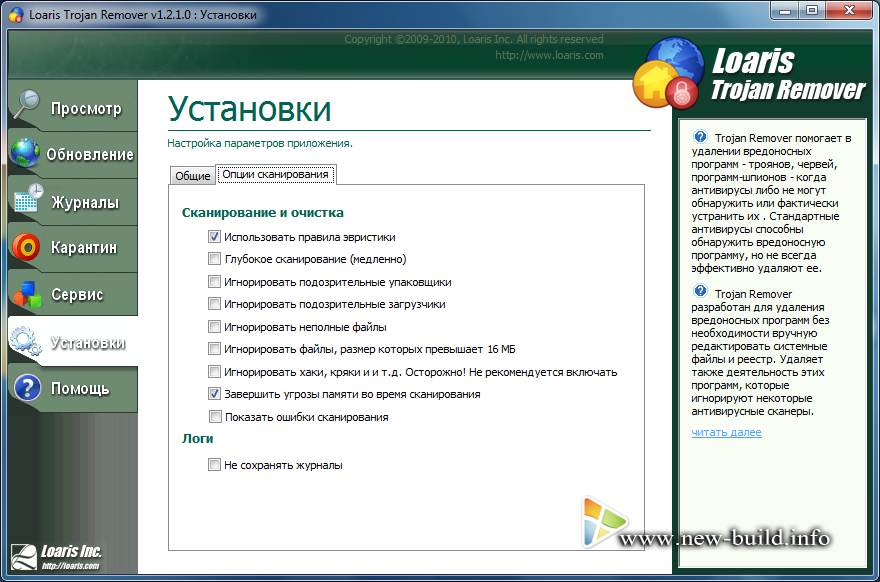Check 'Игнорировать подозрительные загрузчики'
This screenshot has width=880, height=582.
click(214, 304)
